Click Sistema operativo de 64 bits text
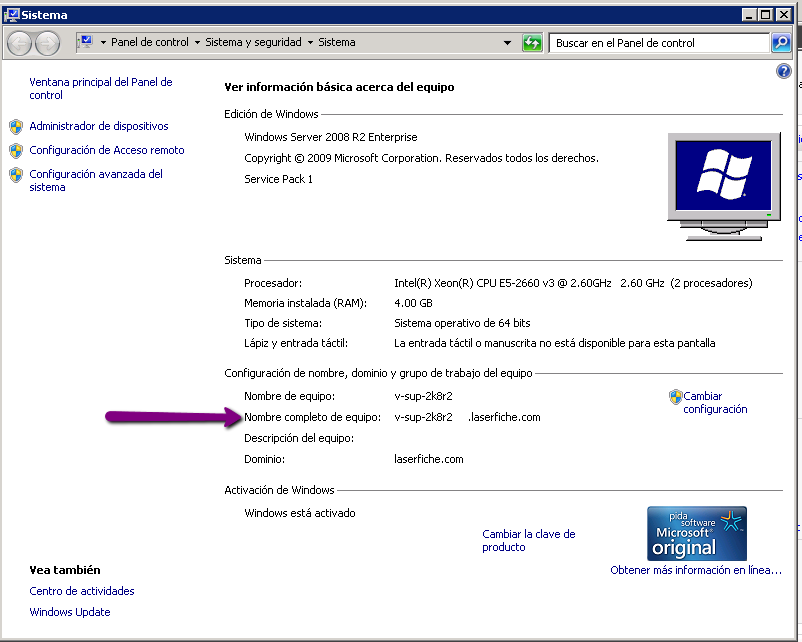 click(x=462, y=323)
